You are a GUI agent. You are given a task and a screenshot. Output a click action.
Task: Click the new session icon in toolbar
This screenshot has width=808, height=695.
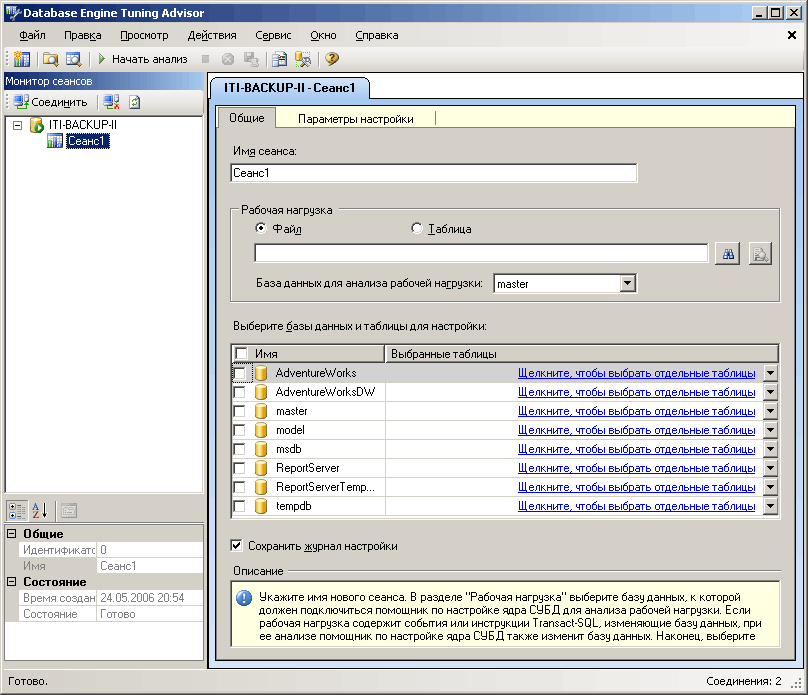click(21, 59)
